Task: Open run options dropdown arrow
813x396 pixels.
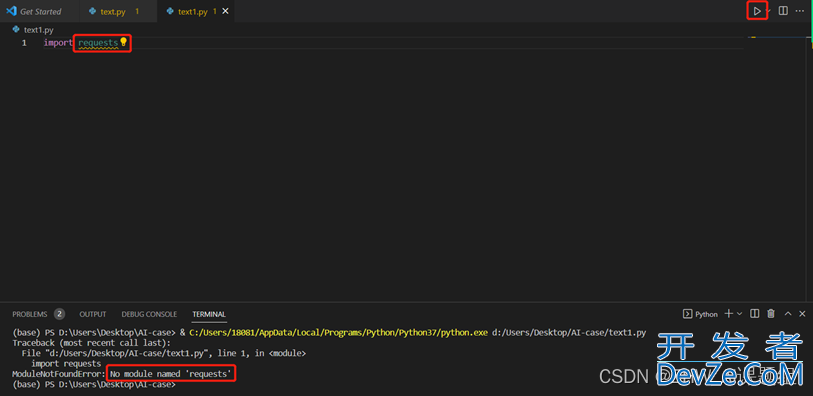Action: pyautogui.click(x=768, y=11)
